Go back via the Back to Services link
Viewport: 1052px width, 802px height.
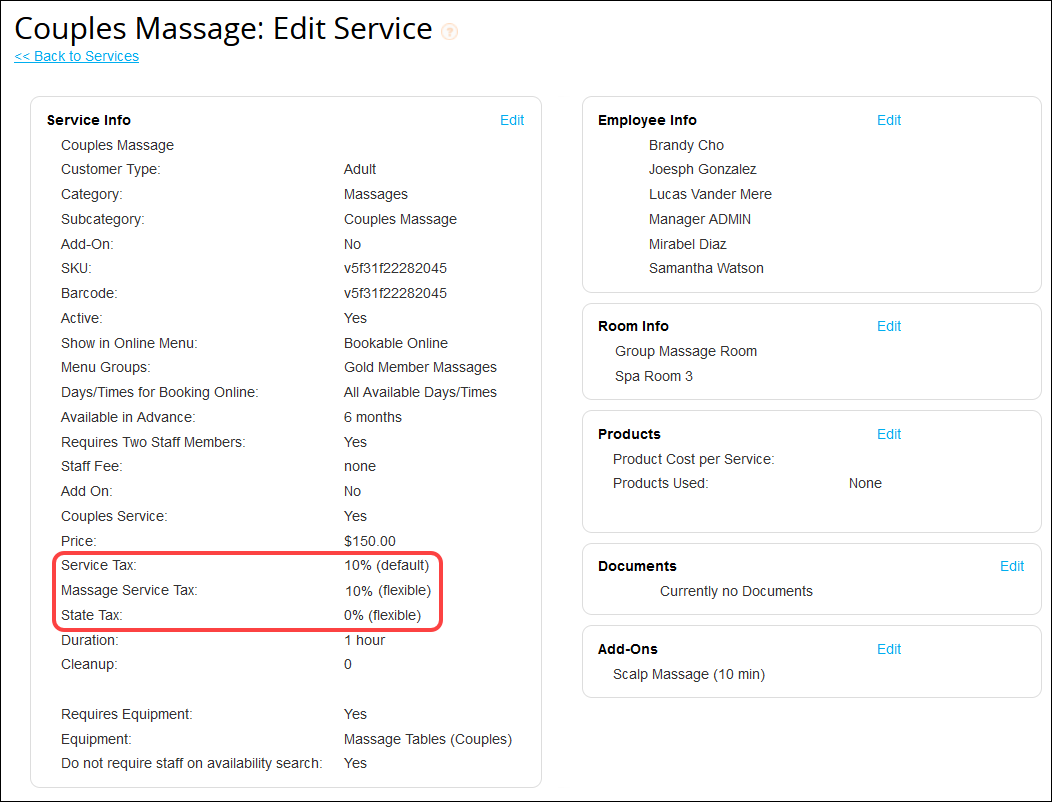[77, 56]
